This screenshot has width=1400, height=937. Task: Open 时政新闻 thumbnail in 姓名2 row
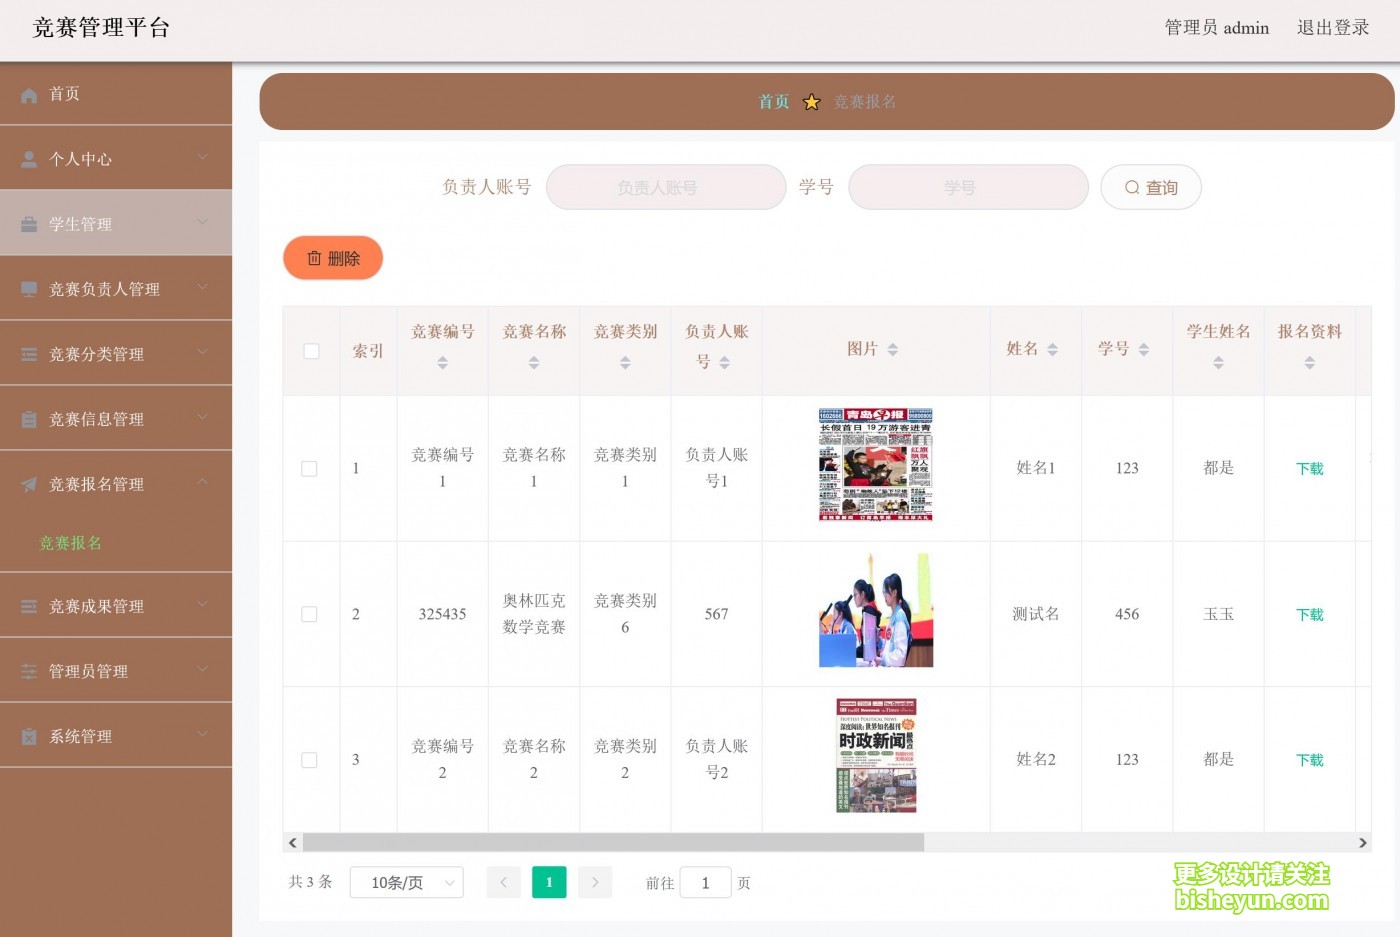click(876, 756)
